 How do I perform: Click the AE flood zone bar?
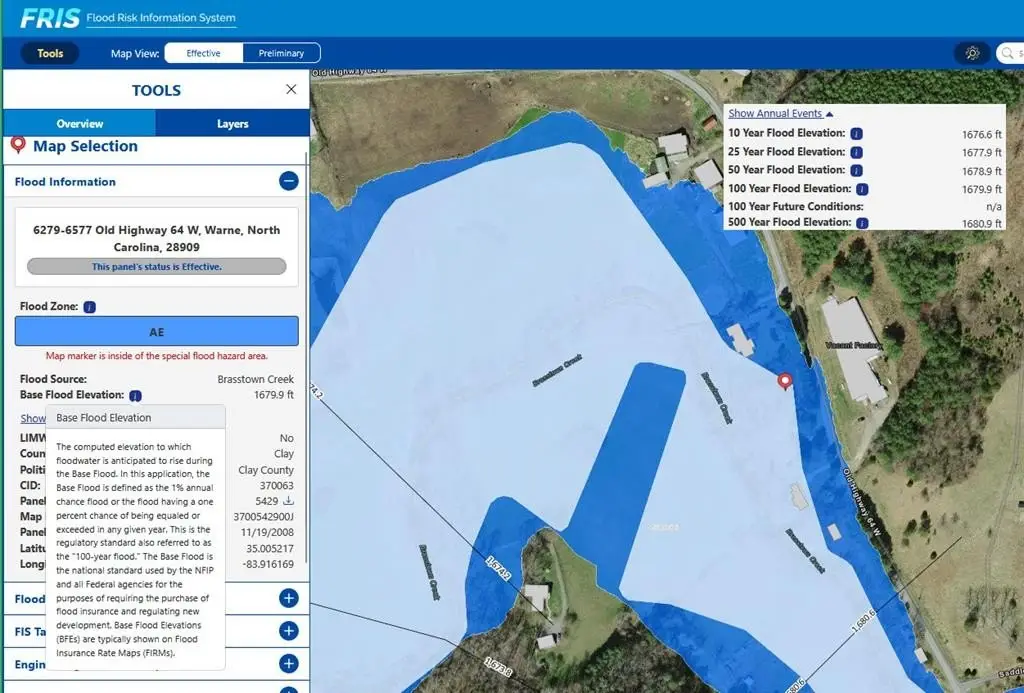tap(156, 332)
